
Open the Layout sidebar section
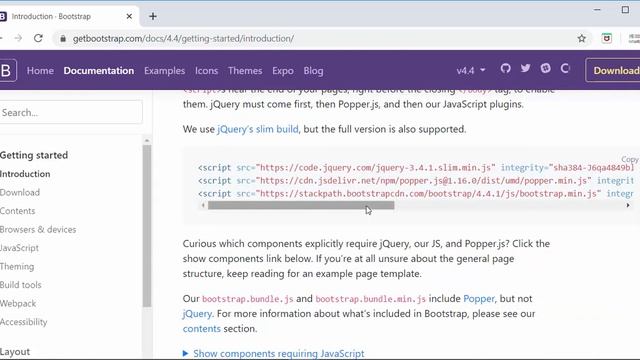15,351
